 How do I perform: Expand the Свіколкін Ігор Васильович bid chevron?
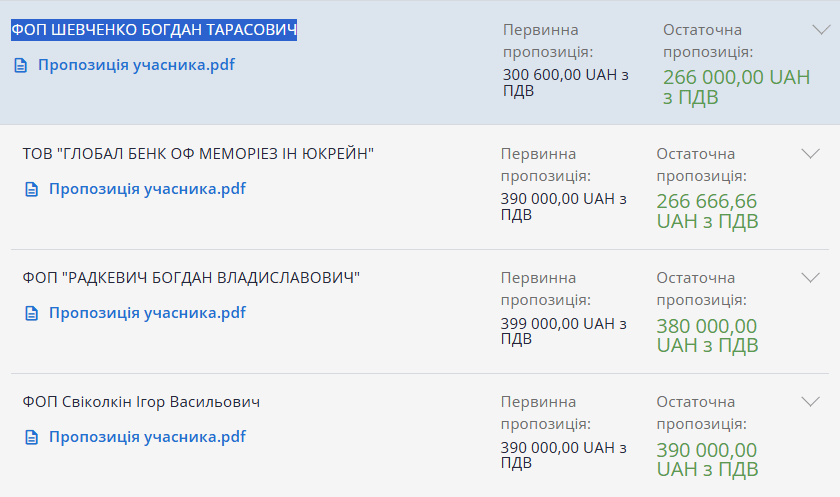tap(811, 402)
